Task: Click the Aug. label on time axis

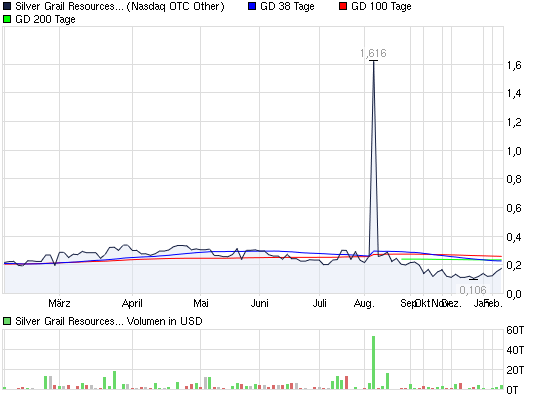Action: coord(364,303)
